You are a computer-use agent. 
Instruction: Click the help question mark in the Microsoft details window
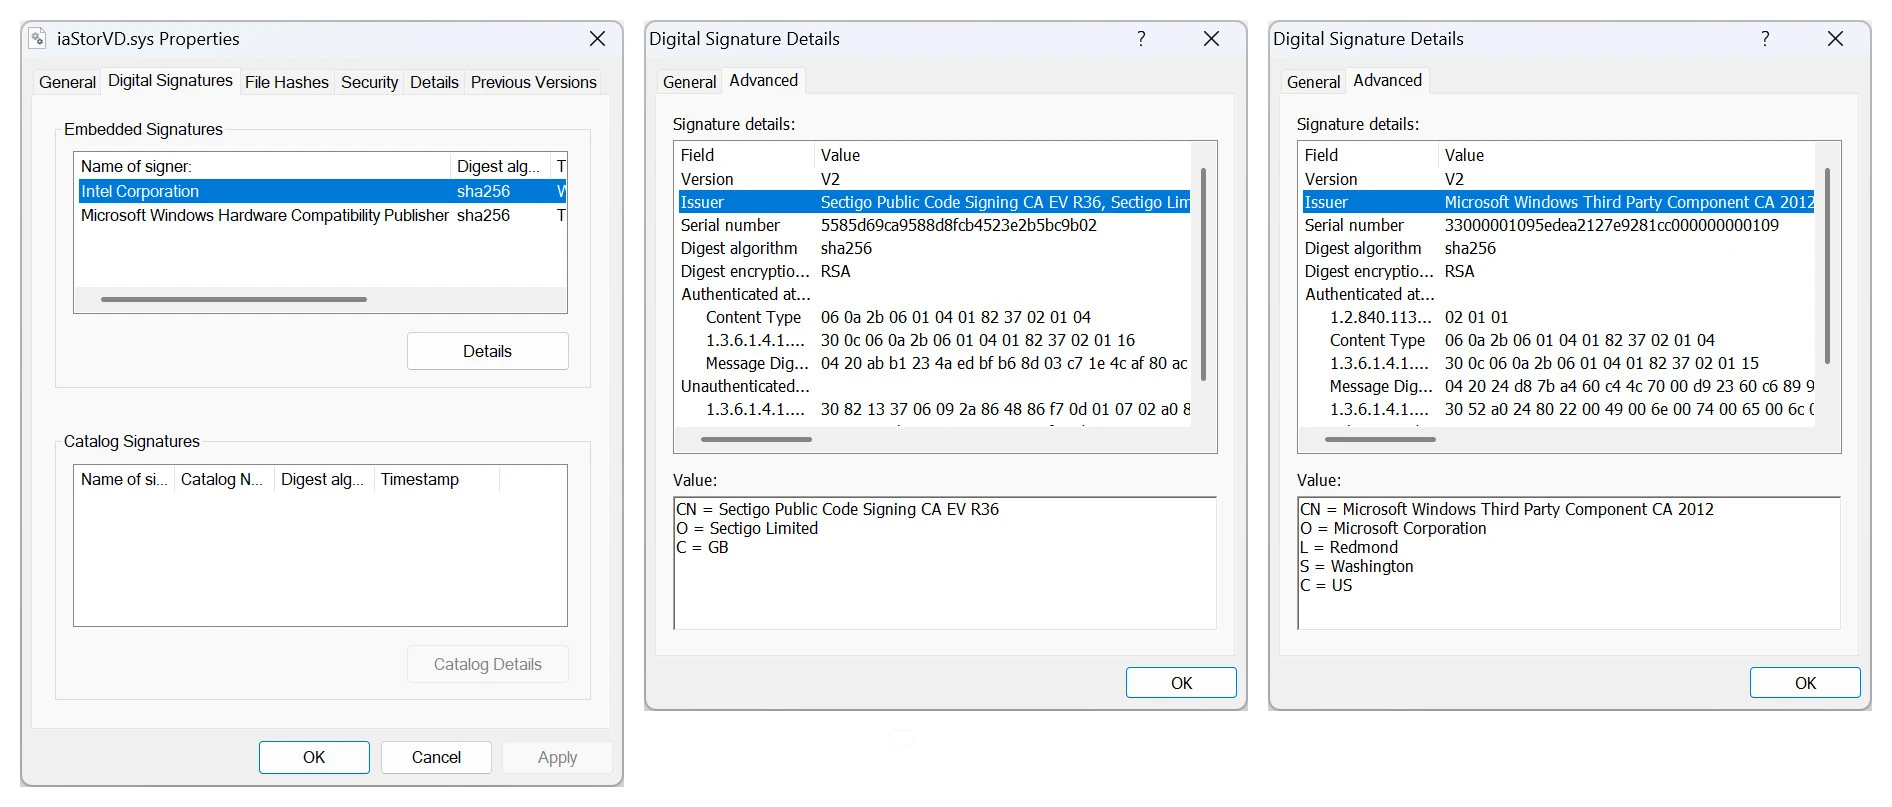[x=1765, y=39]
